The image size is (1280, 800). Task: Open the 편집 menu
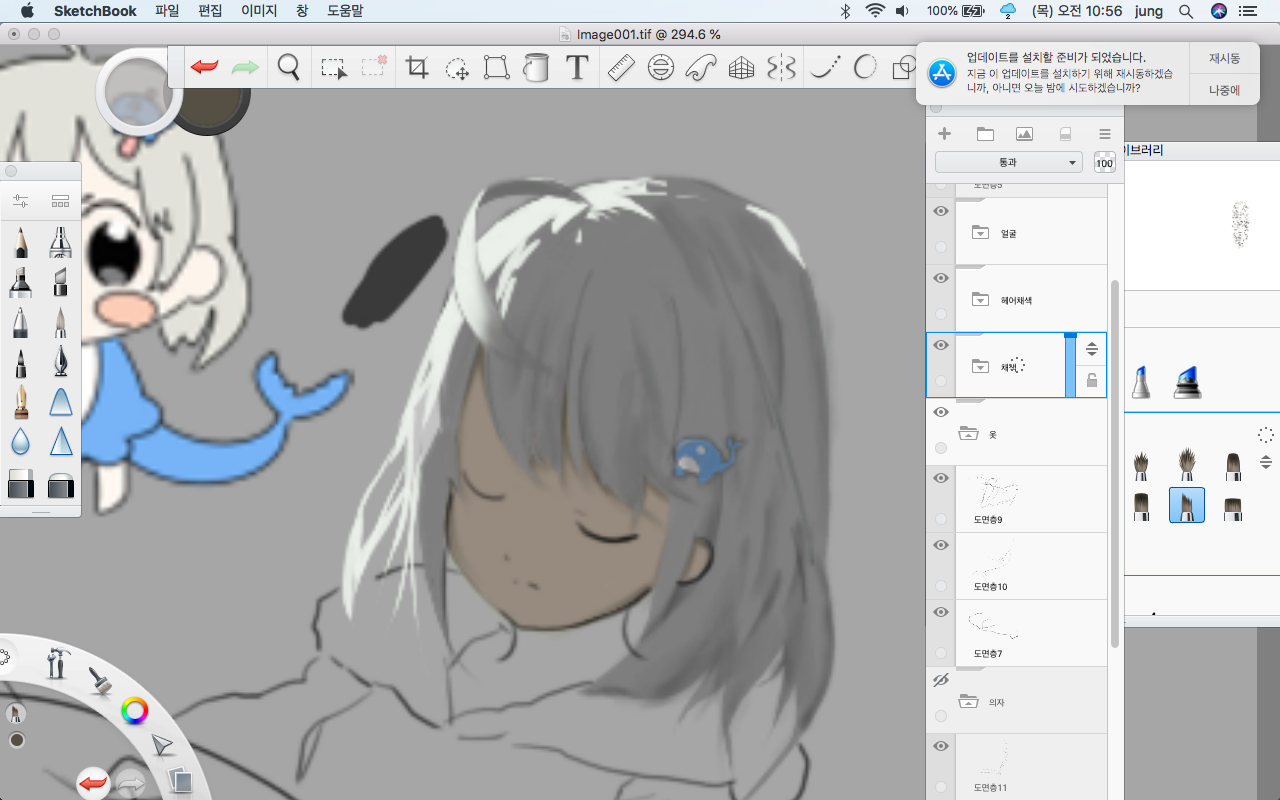[x=210, y=11]
